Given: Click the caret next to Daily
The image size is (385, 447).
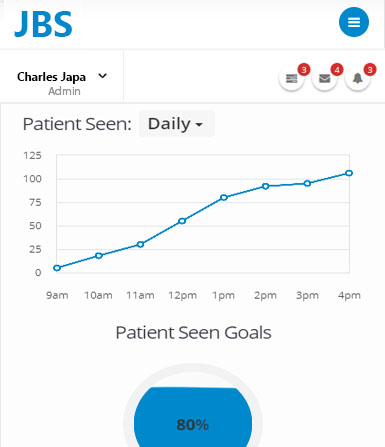Looking at the screenshot, I should [199, 125].
